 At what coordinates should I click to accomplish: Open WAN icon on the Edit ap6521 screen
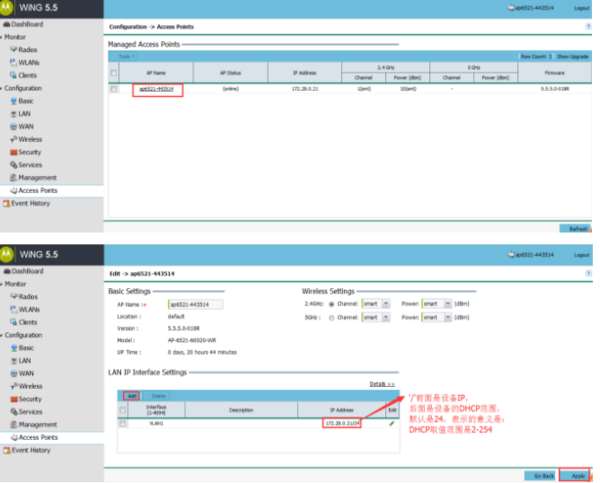point(14,374)
